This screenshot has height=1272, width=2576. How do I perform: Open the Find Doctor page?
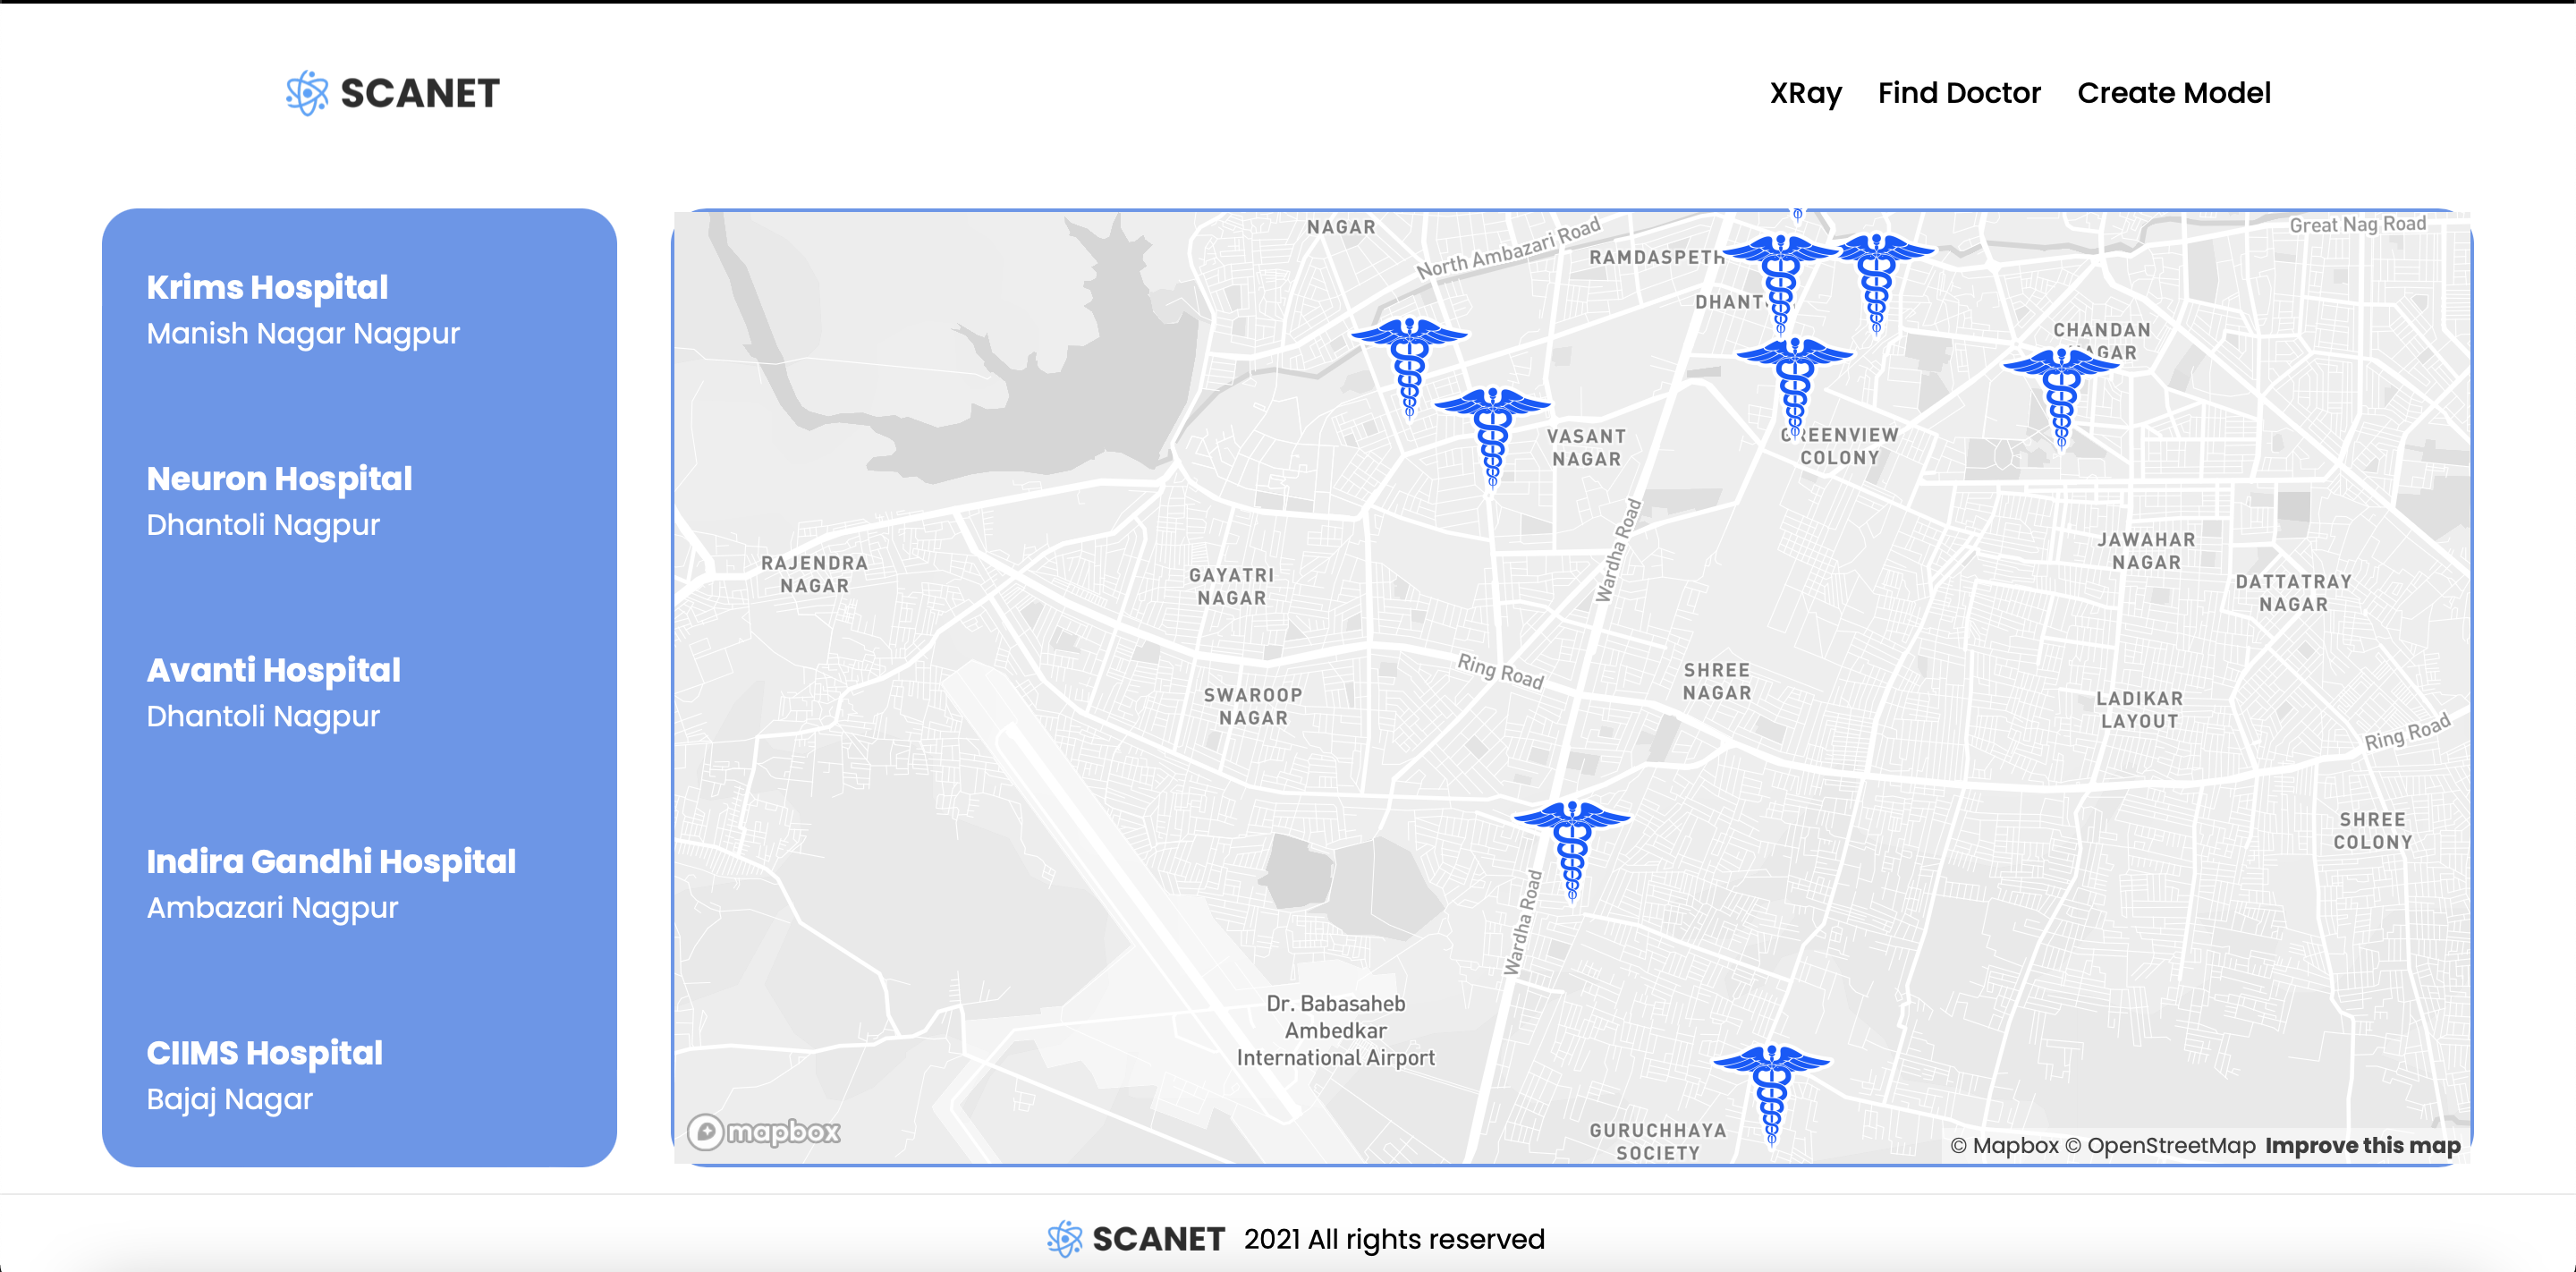pos(1958,93)
